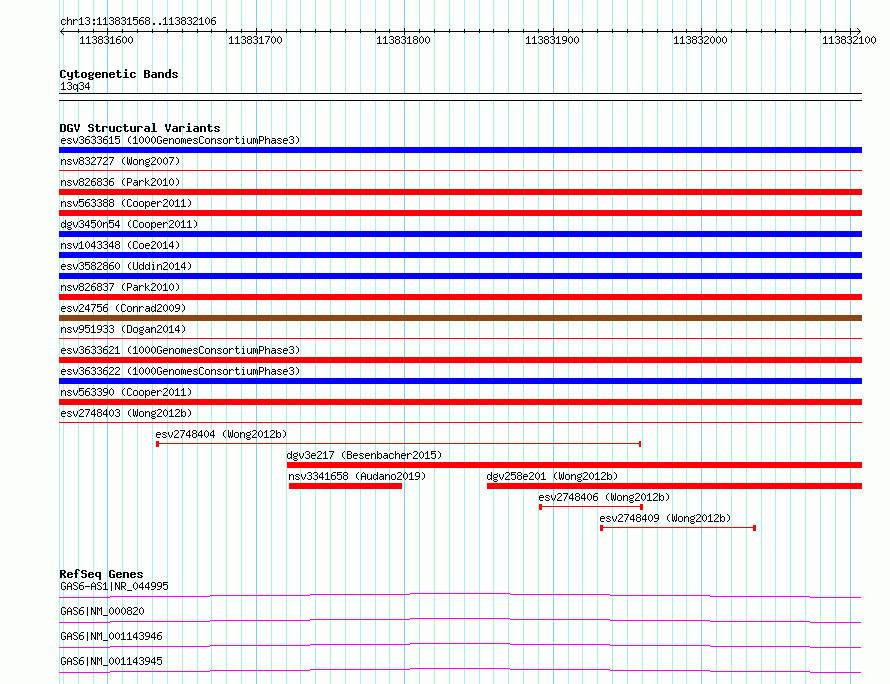The image size is (890, 684).
Task: Open GAS6|NM_001143945 gene label
Action: [111, 661]
